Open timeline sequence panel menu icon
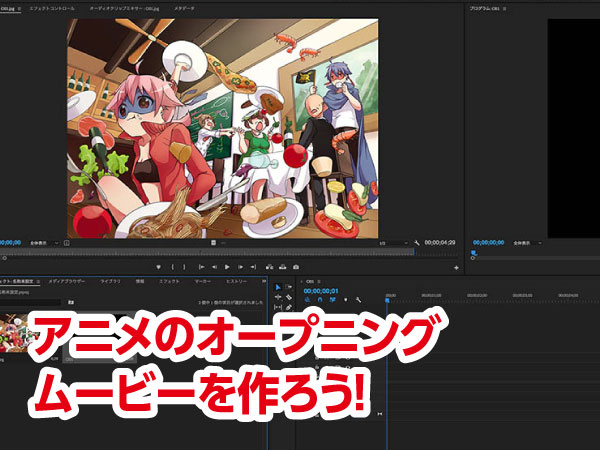600x450 pixels. [319, 281]
